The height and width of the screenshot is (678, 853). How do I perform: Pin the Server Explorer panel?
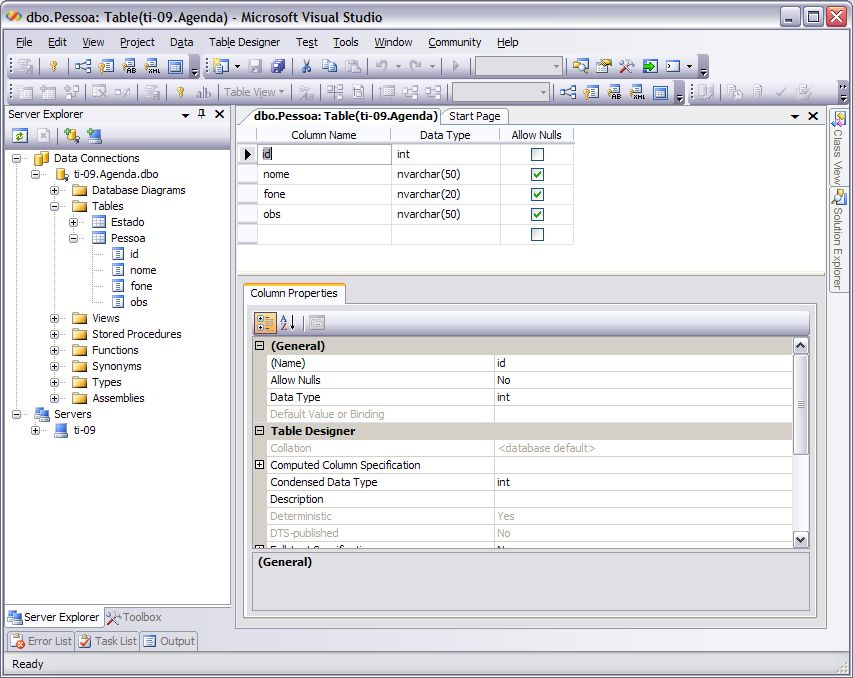[x=202, y=115]
